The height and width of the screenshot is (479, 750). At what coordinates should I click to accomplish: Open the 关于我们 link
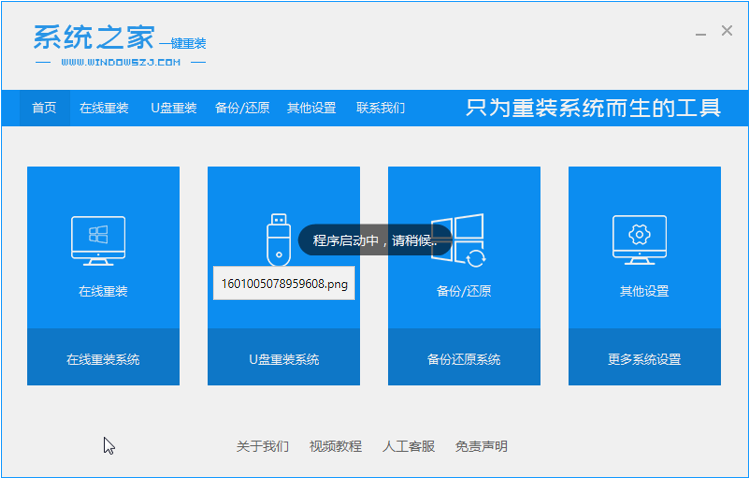tap(263, 446)
